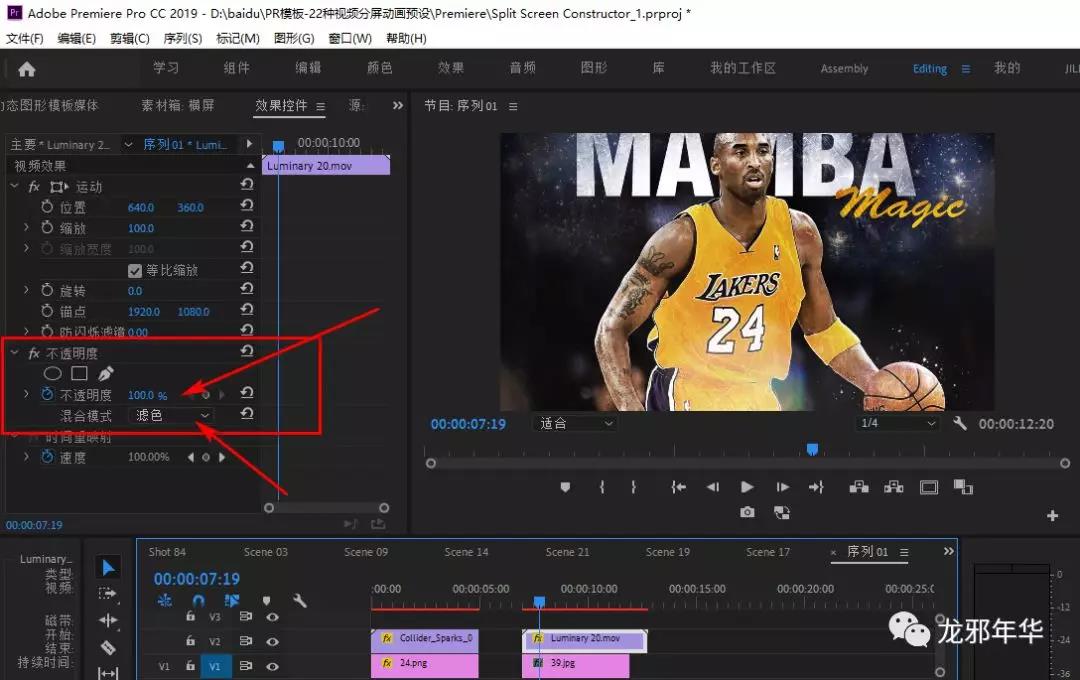Export frame with camera icon
The height and width of the screenshot is (680, 1080).
pyautogui.click(x=747, y=513)
